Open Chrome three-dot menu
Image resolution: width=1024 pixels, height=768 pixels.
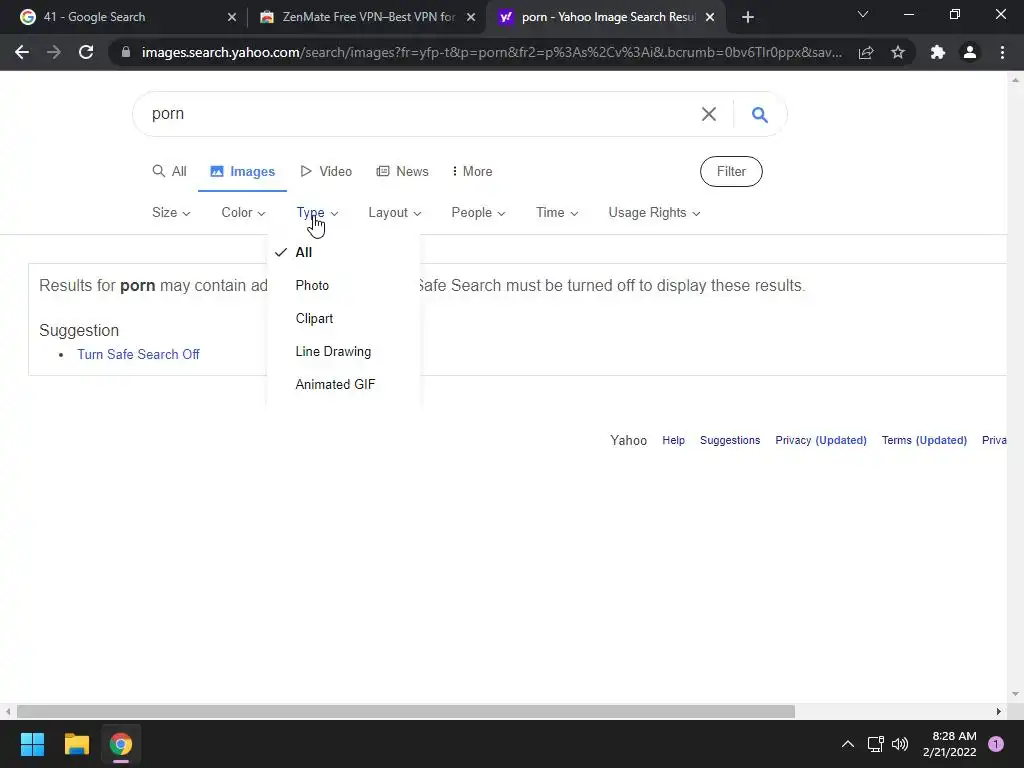click(1002, 52)
